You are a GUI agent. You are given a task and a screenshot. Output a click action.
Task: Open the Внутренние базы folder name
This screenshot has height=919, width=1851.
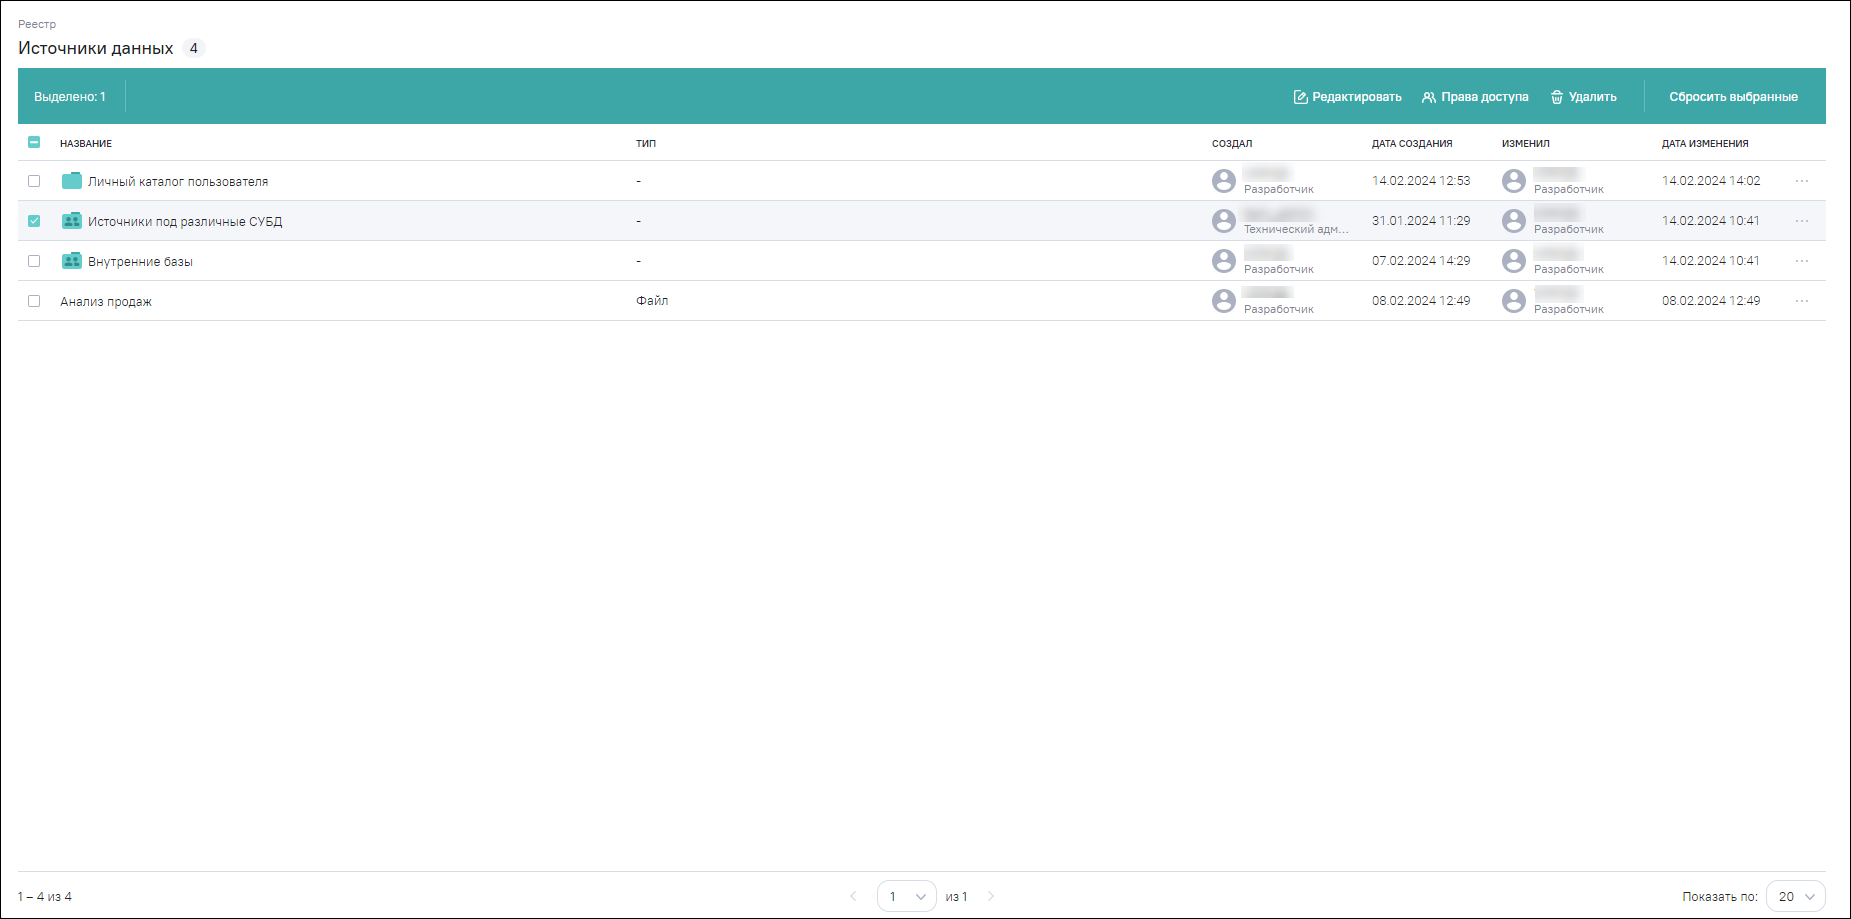(140, 262)
